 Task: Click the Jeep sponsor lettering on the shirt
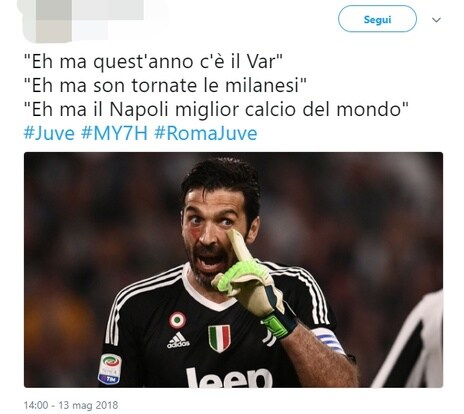pos(229,377)
